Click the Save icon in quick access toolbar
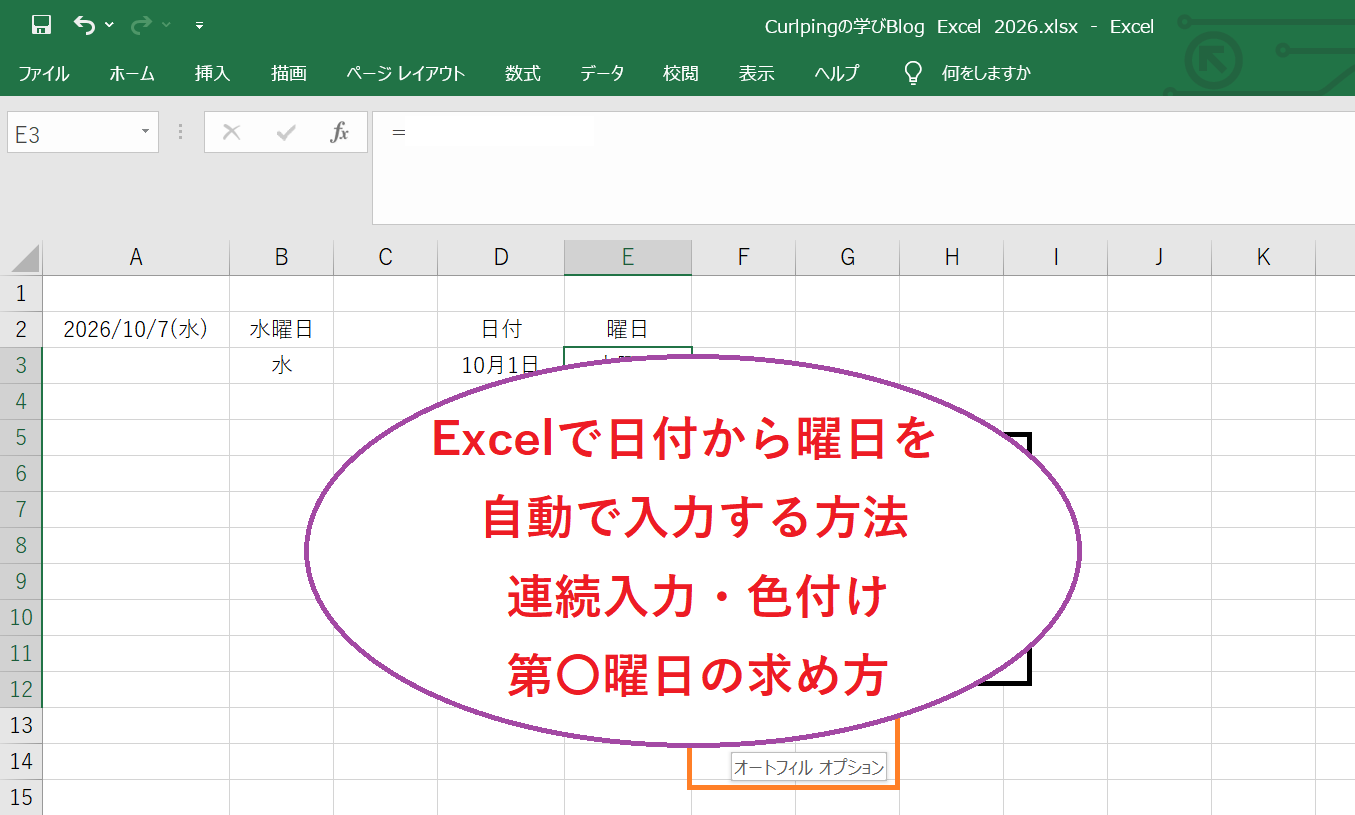Viewport: 1355px width, 815px height. tap(41, 25)
